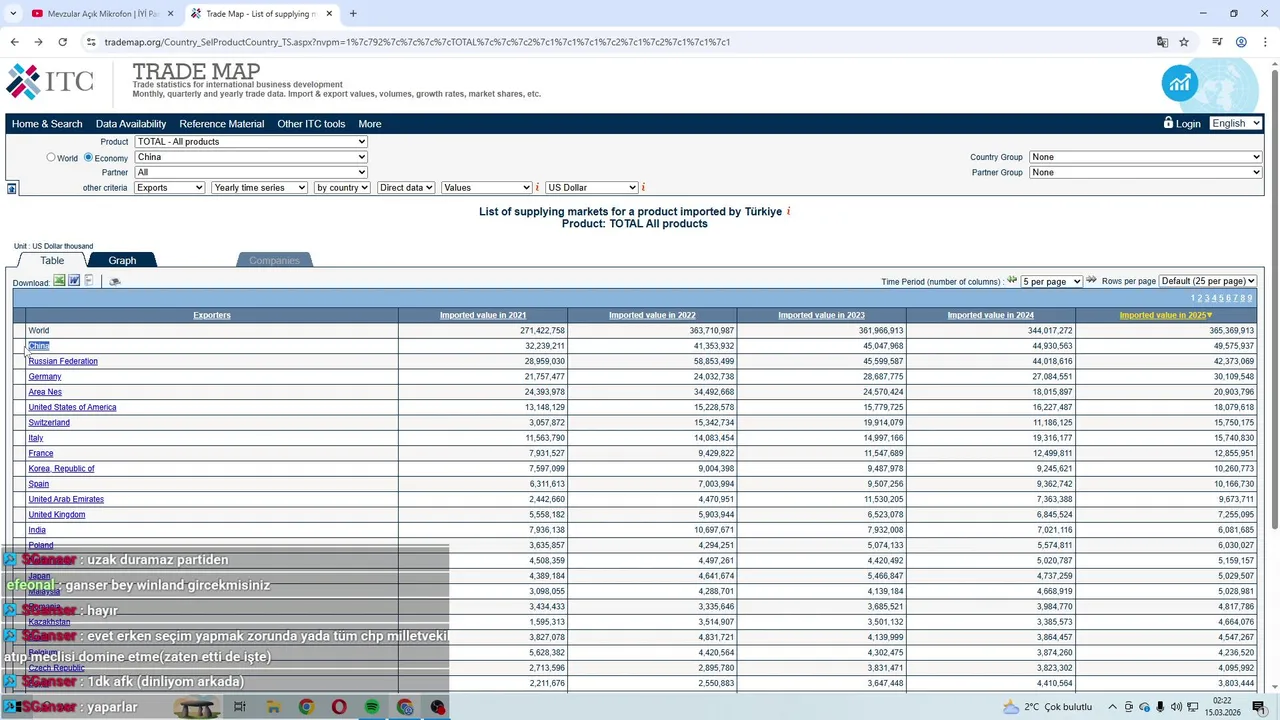Image resolution: width=1280 pixels, height=720 pixels.
Task: Open the US Dollar currency dropdown
Action: 592,188
